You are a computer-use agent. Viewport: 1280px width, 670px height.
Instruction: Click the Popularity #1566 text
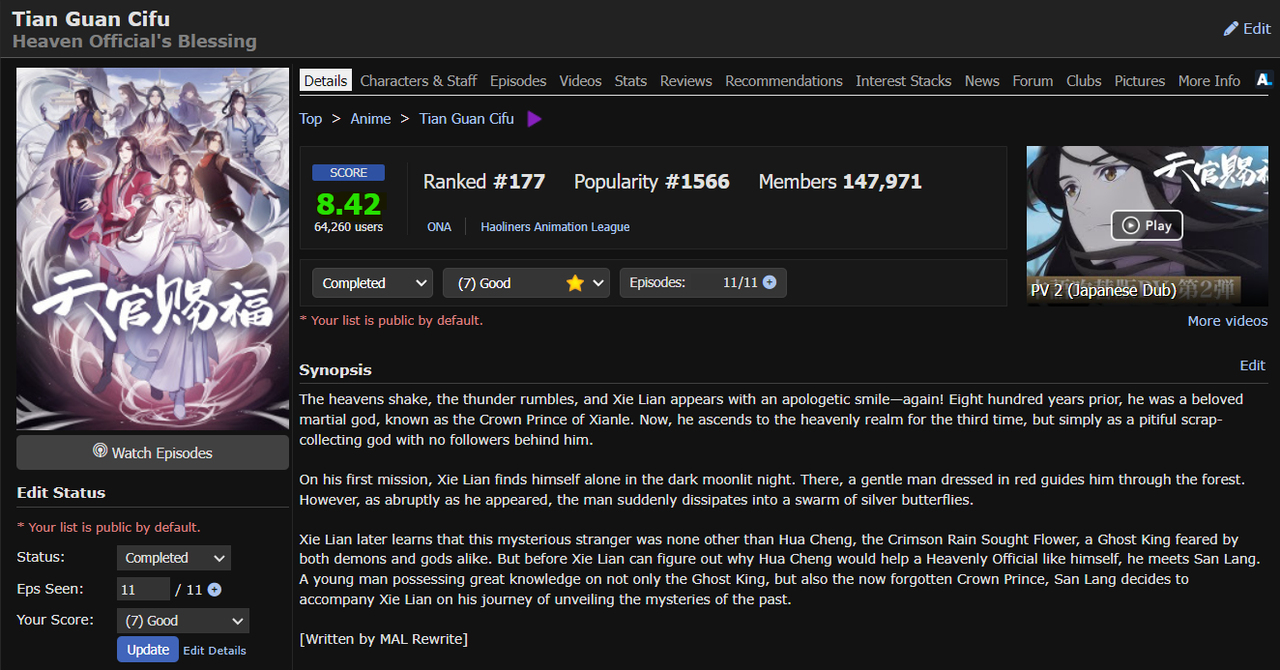(652, 182)
